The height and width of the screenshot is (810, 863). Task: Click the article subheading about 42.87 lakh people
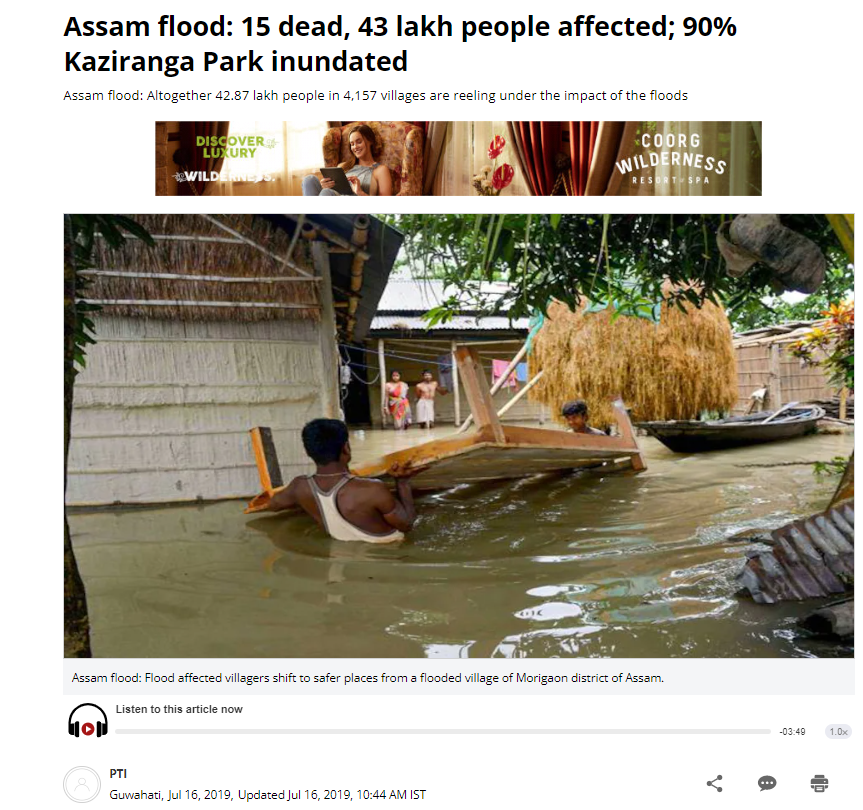[x=375, y=95]
